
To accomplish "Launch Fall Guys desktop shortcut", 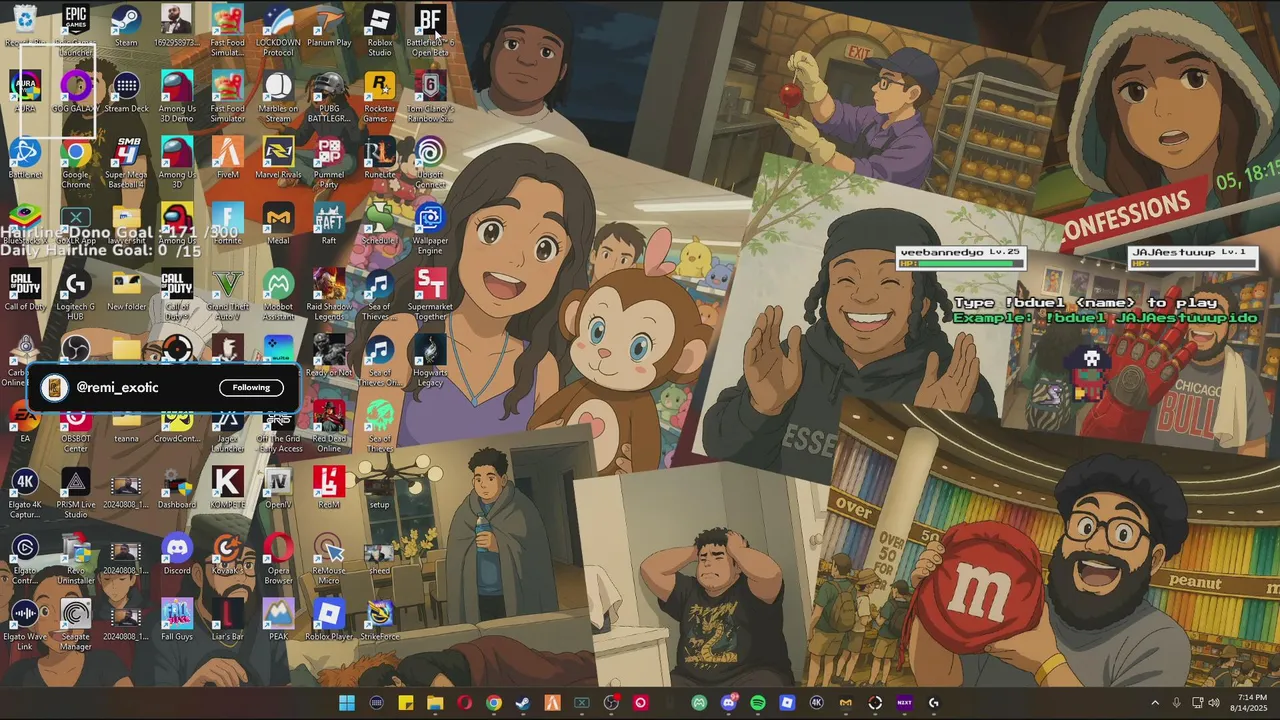I will coord(177,620).
